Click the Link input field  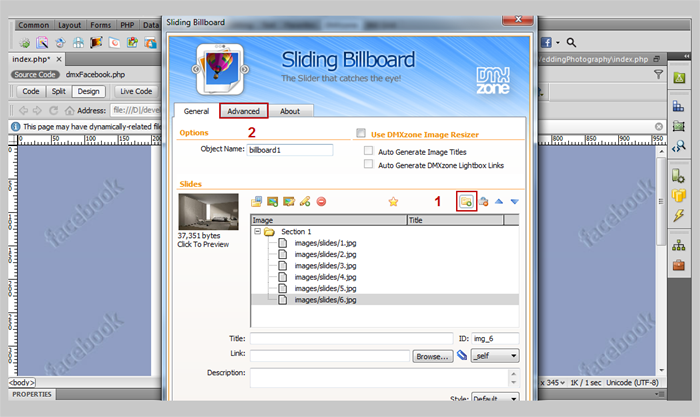[x=330, y=356]
